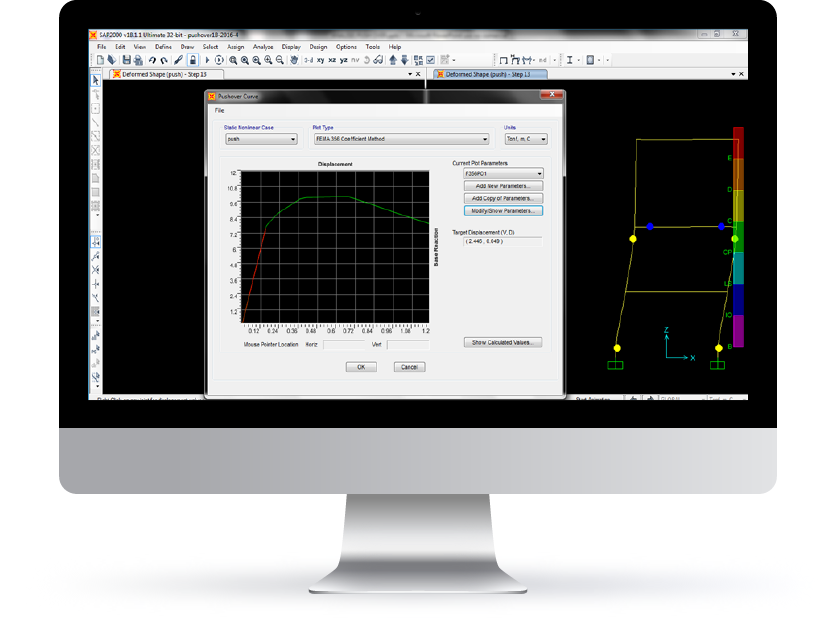The image size is (836, 640).
Task: Open the Define menu
Action: 163,47
